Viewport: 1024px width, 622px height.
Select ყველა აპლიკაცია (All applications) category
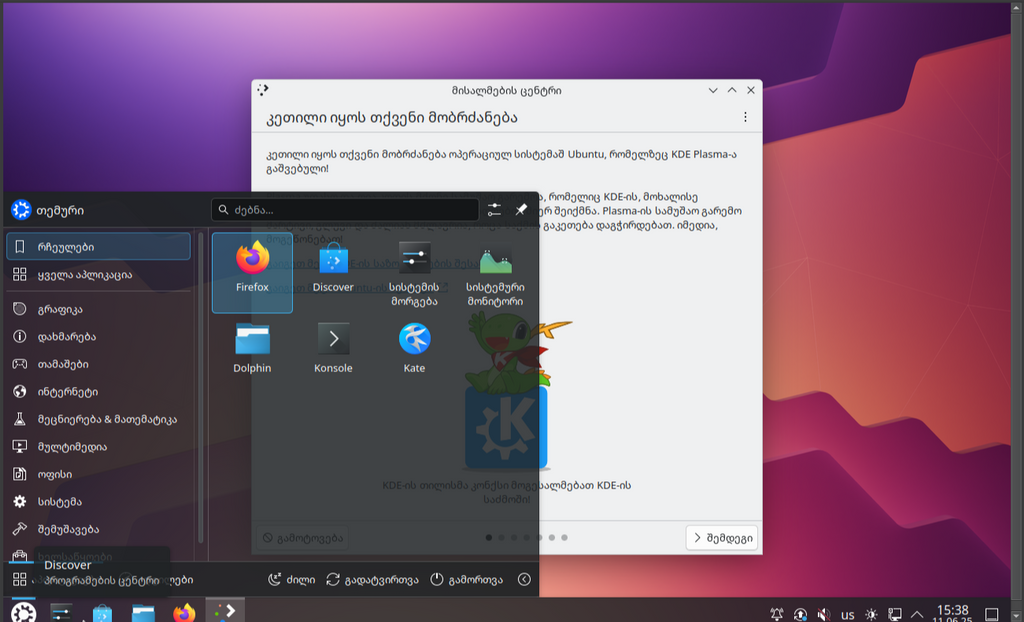tap(99, 274)
